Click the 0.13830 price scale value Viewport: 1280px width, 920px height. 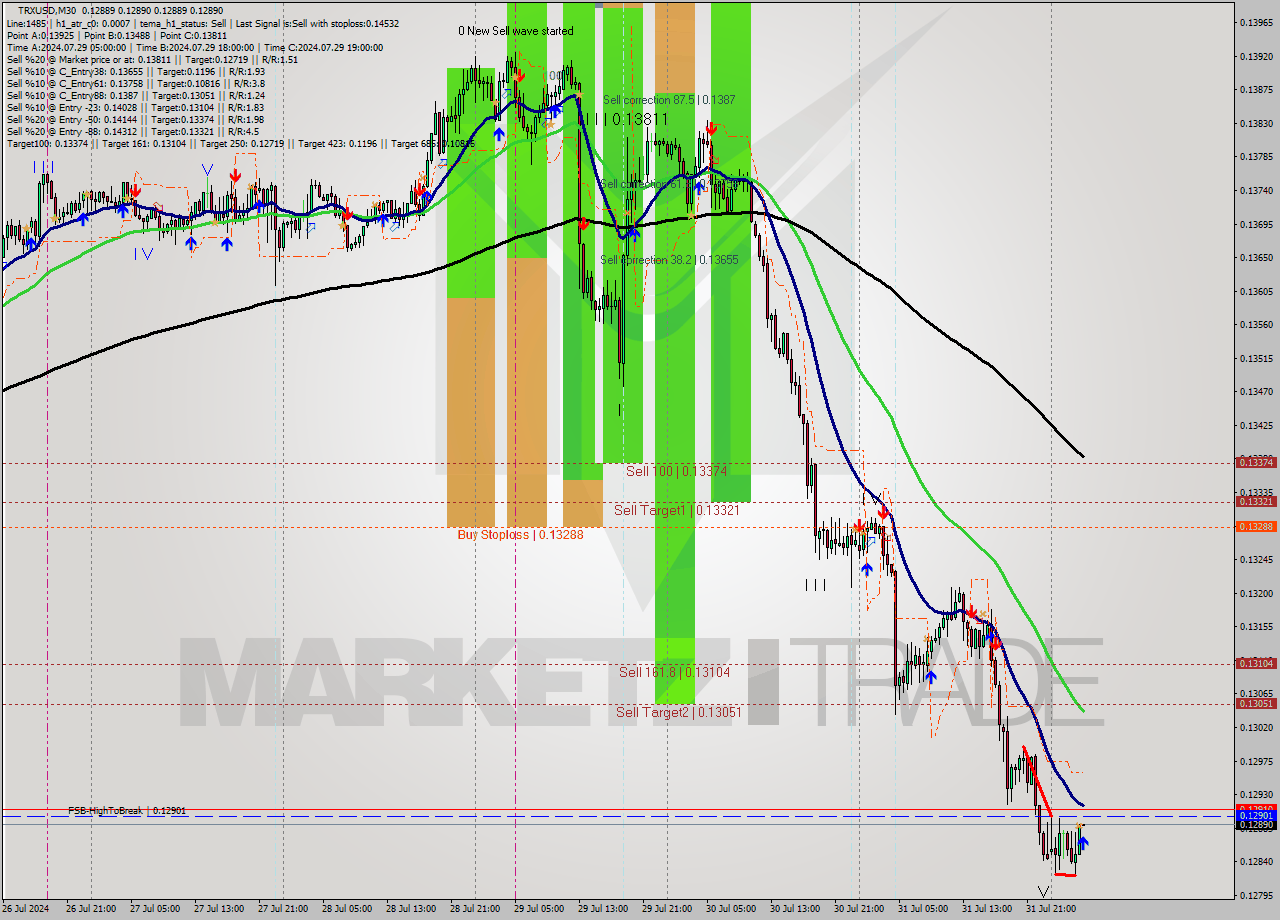coord(1256,123)
